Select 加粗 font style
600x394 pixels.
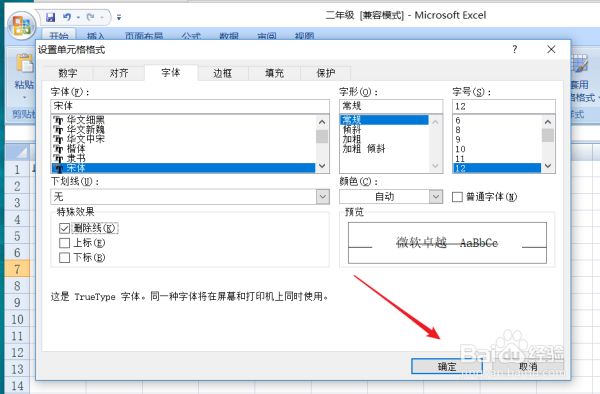(x=384, y=139)
